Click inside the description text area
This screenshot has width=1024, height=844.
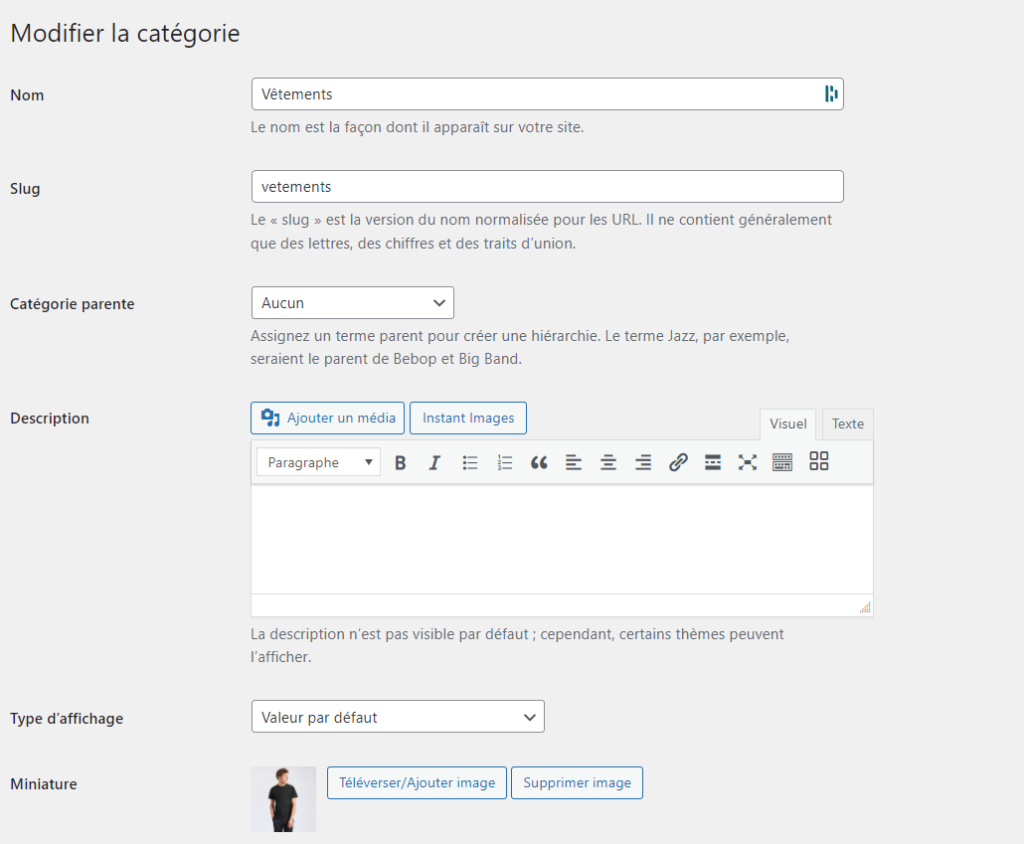coord(562,539)
